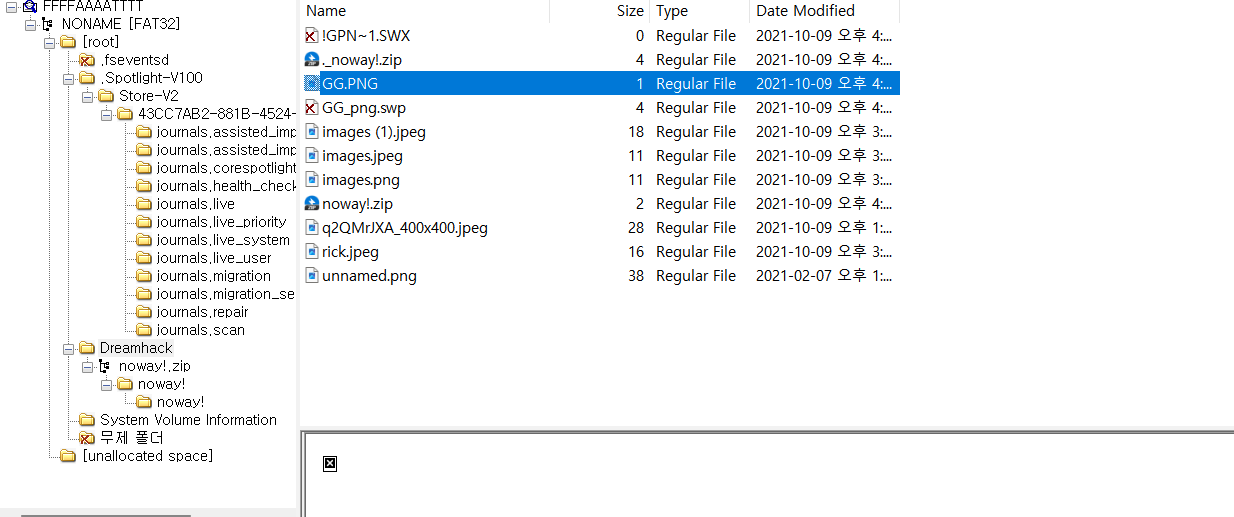Click the journals.scan folder icon

144,330
